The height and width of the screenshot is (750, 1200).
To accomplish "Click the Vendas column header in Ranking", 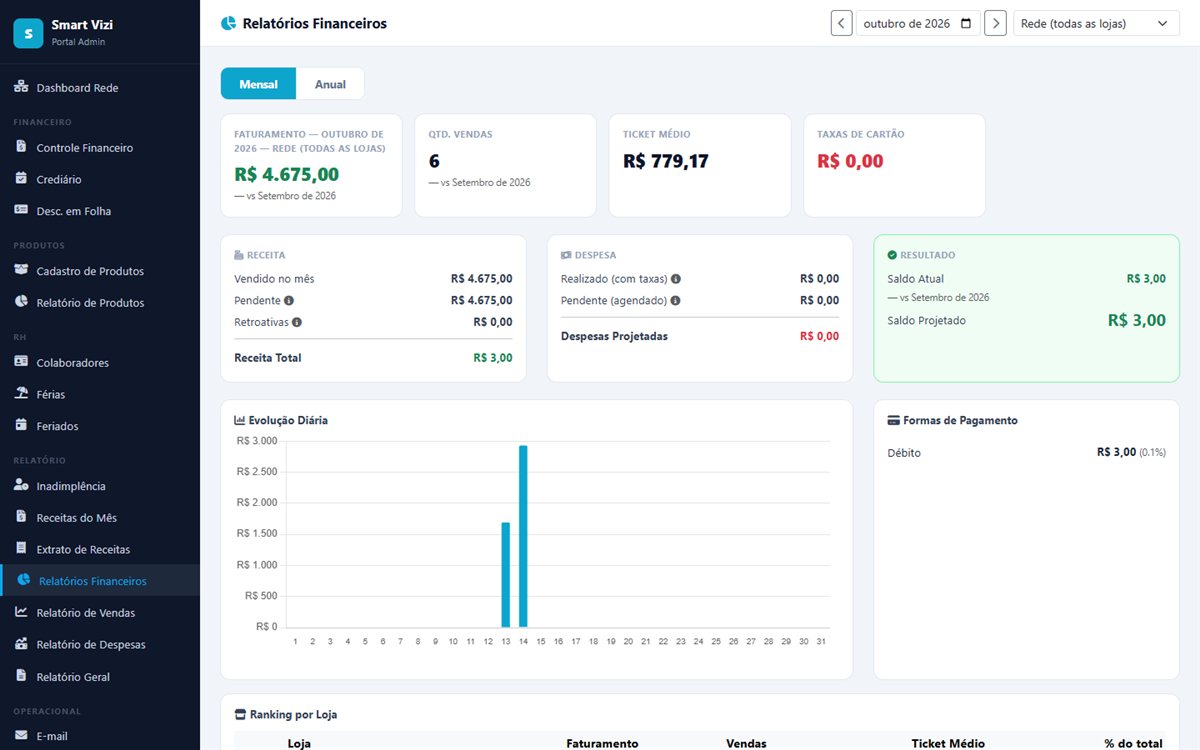I will (x=746, y=743).
